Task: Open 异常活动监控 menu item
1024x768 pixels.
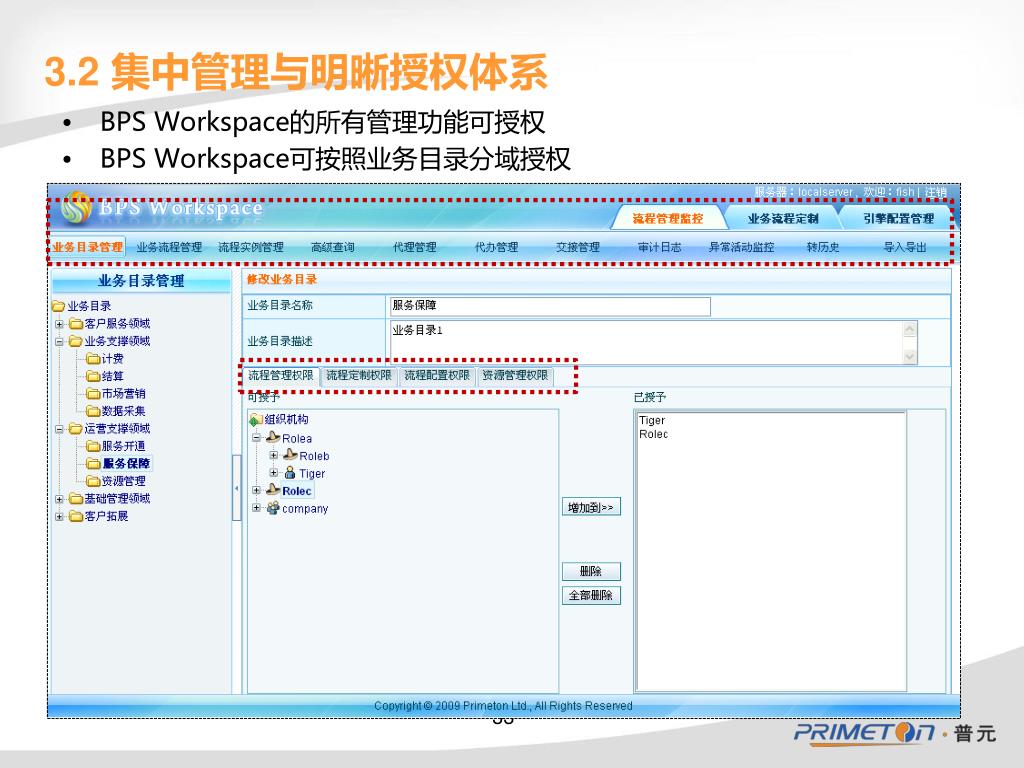Action: [741, 247]
